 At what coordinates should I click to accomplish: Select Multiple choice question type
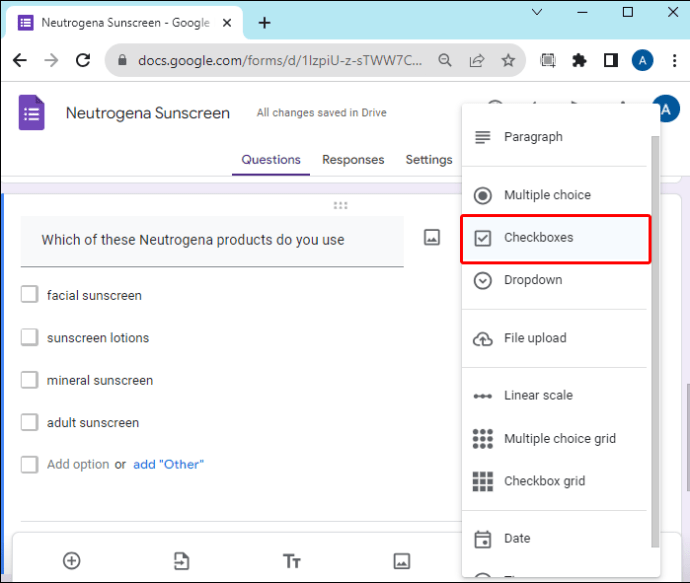pos(554,195)
